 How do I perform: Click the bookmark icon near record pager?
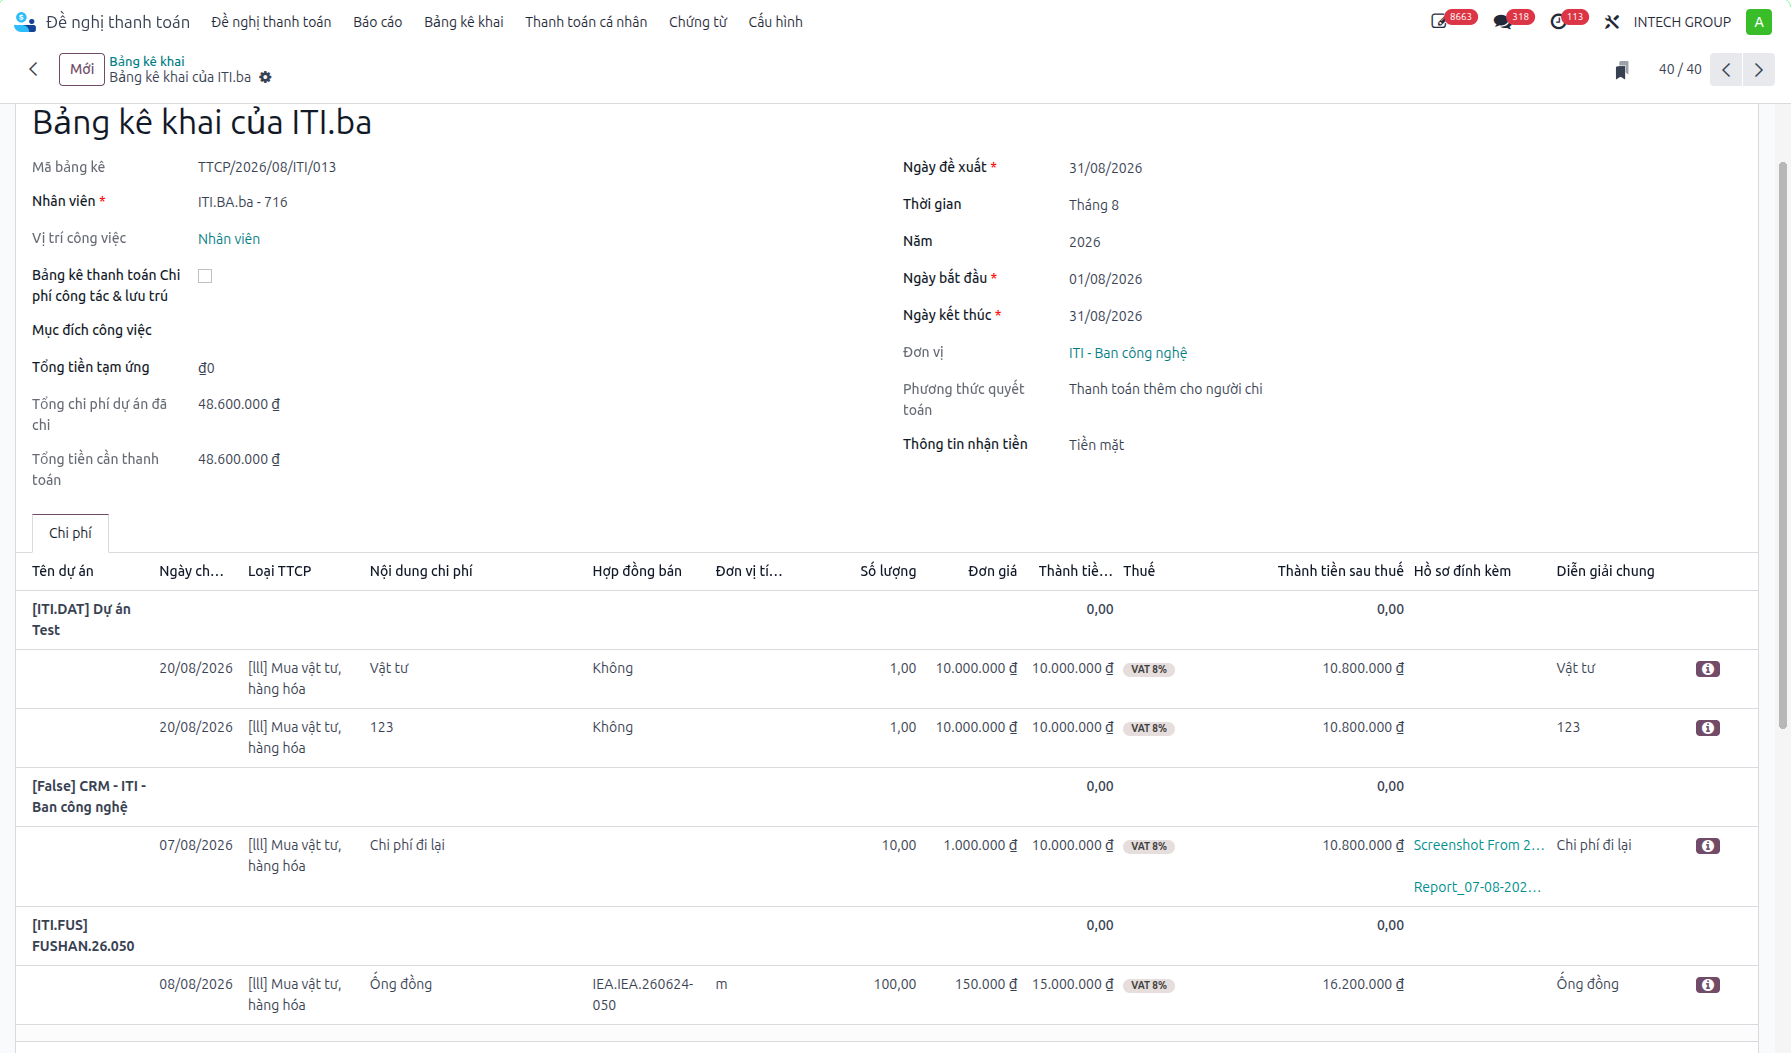click(x=1622, y=70)
